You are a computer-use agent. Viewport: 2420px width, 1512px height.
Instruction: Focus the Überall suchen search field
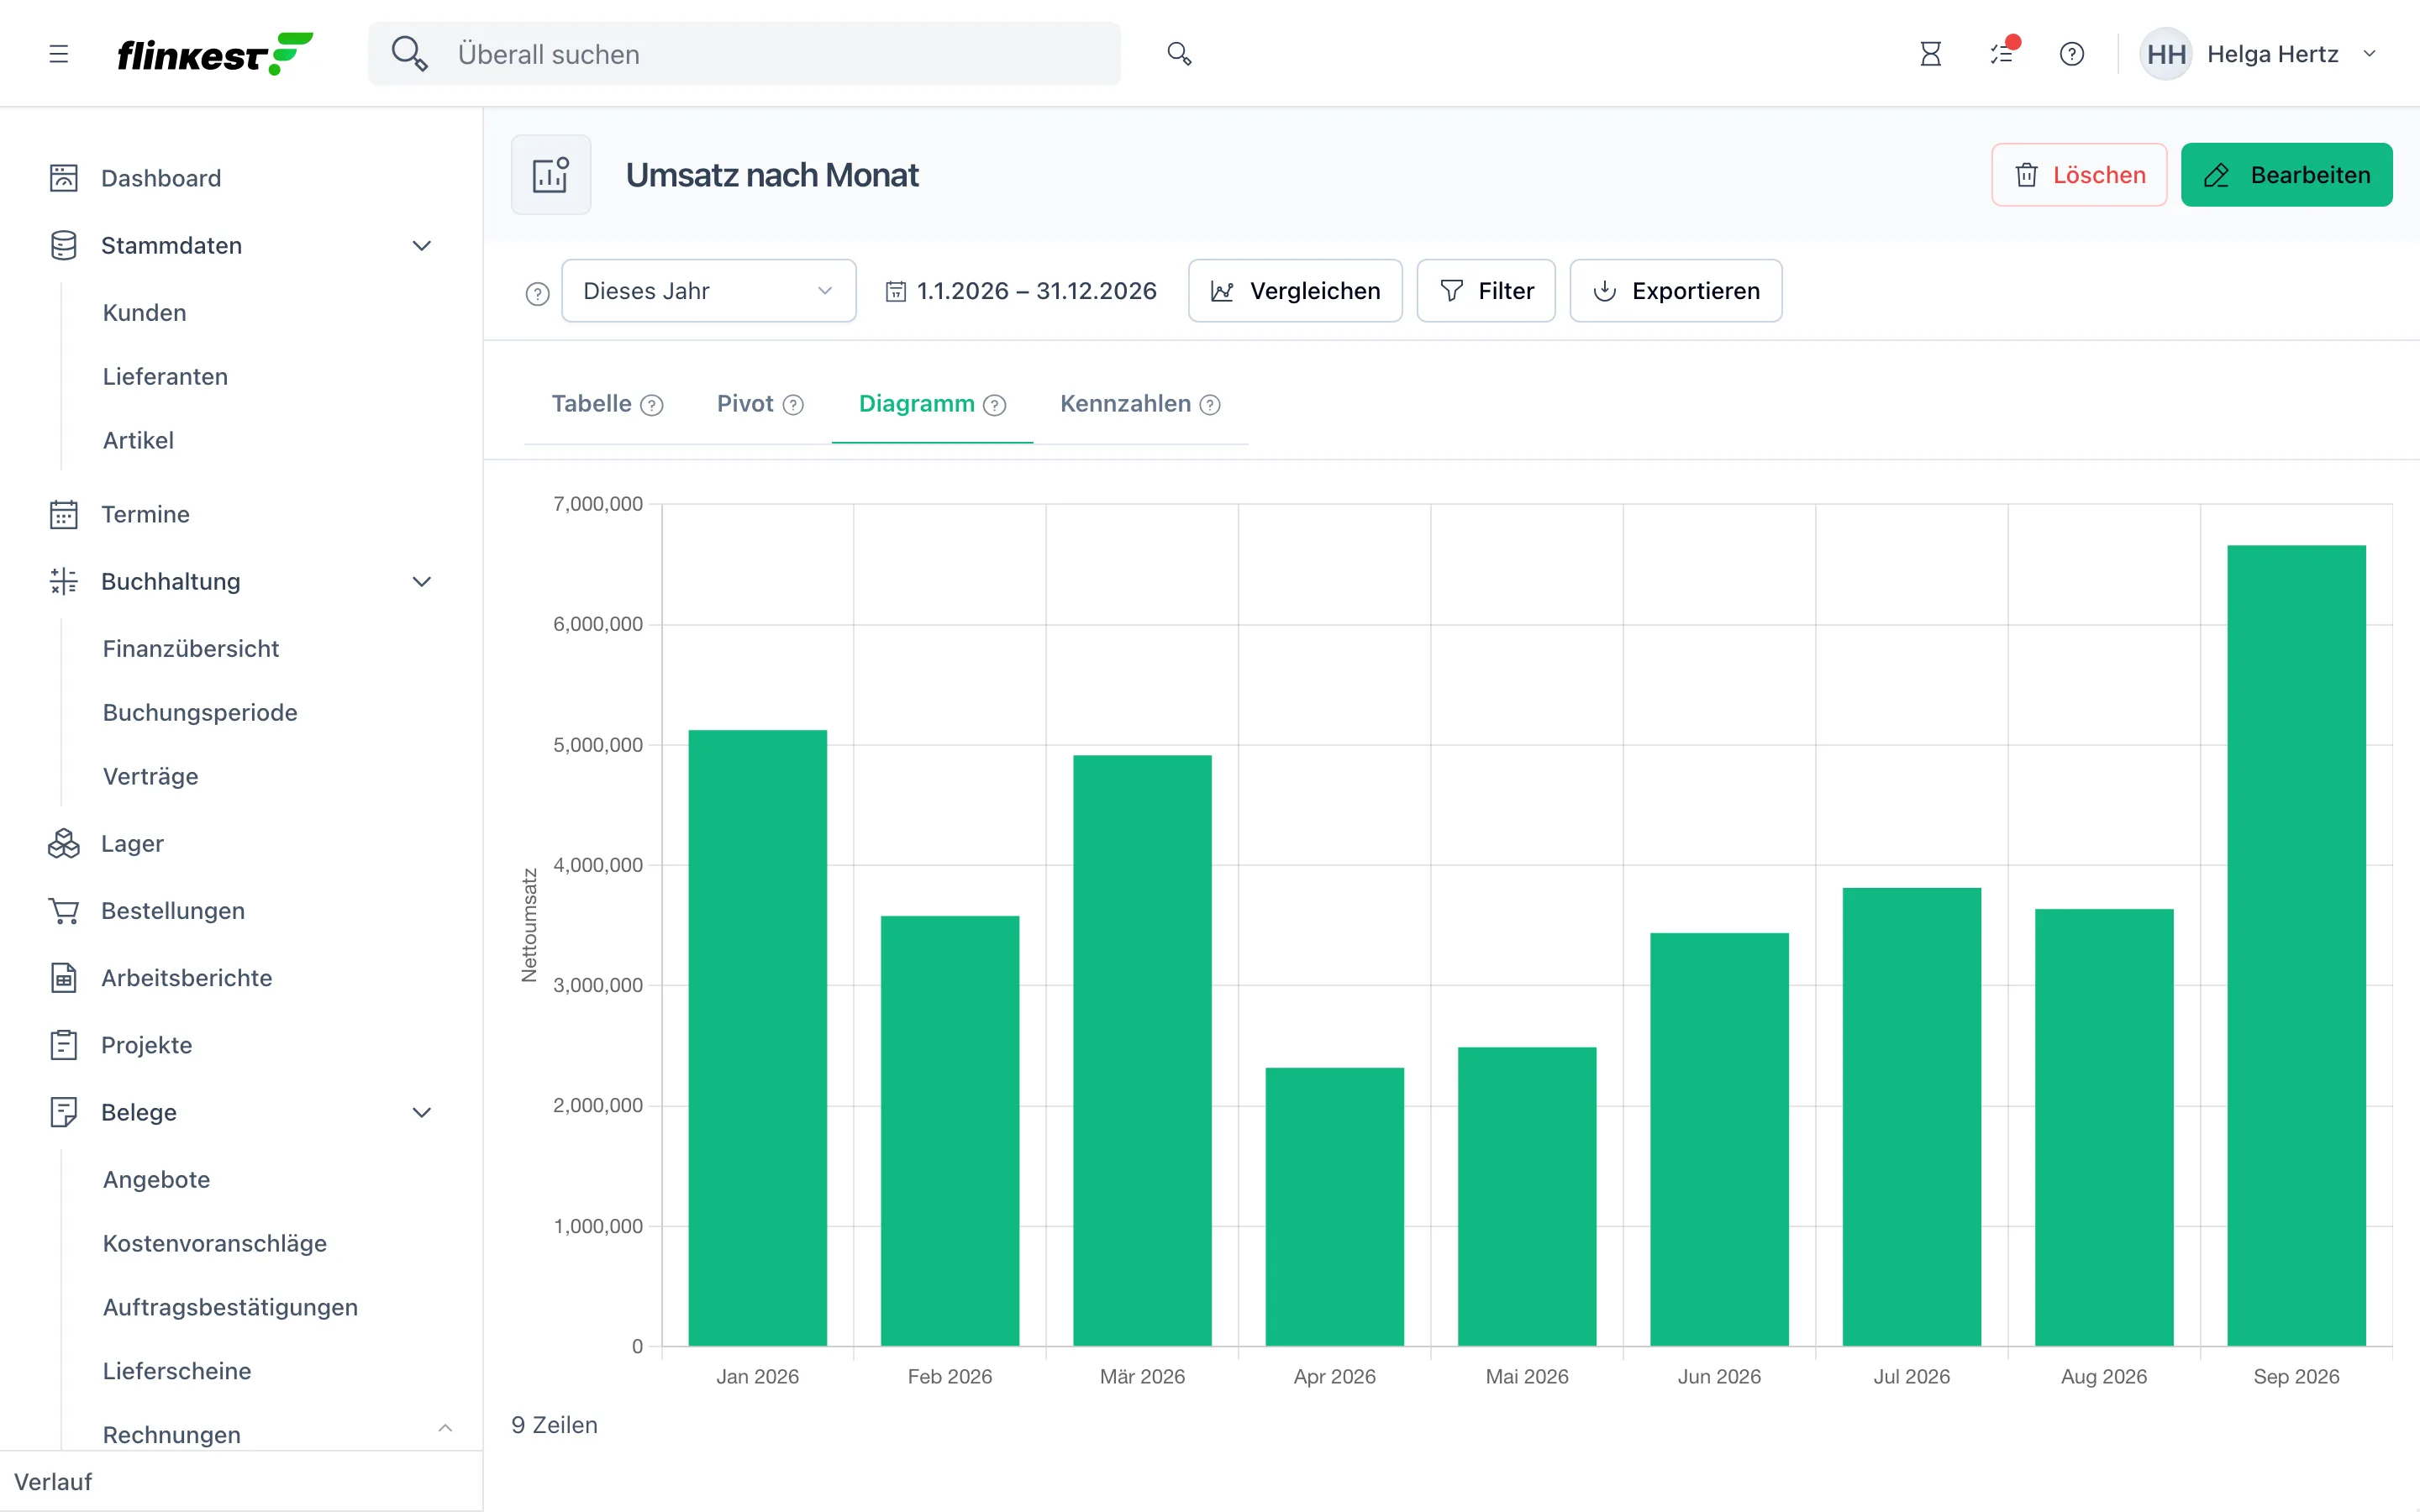pos(744,54)
